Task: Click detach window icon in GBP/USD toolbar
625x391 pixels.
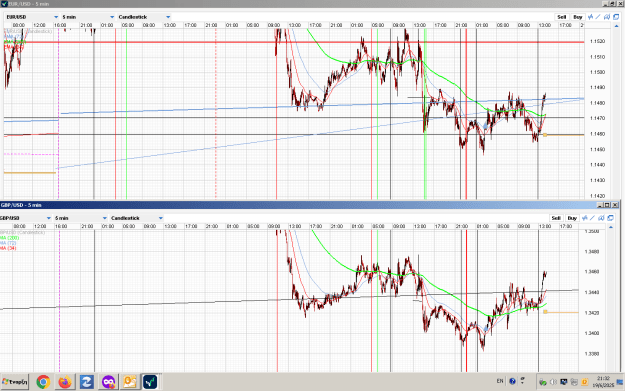Action: click(610, 218)
